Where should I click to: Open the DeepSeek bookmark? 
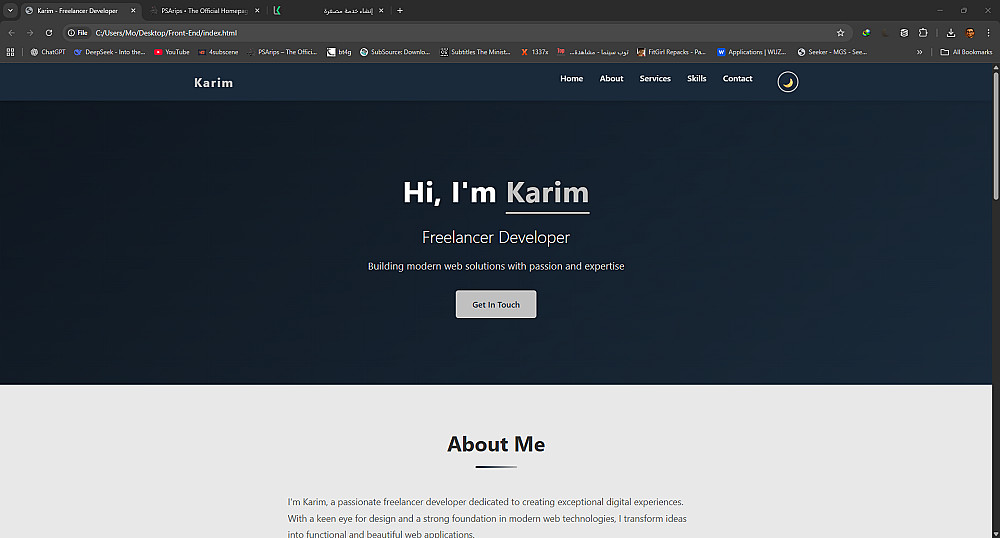pos(109,52)
